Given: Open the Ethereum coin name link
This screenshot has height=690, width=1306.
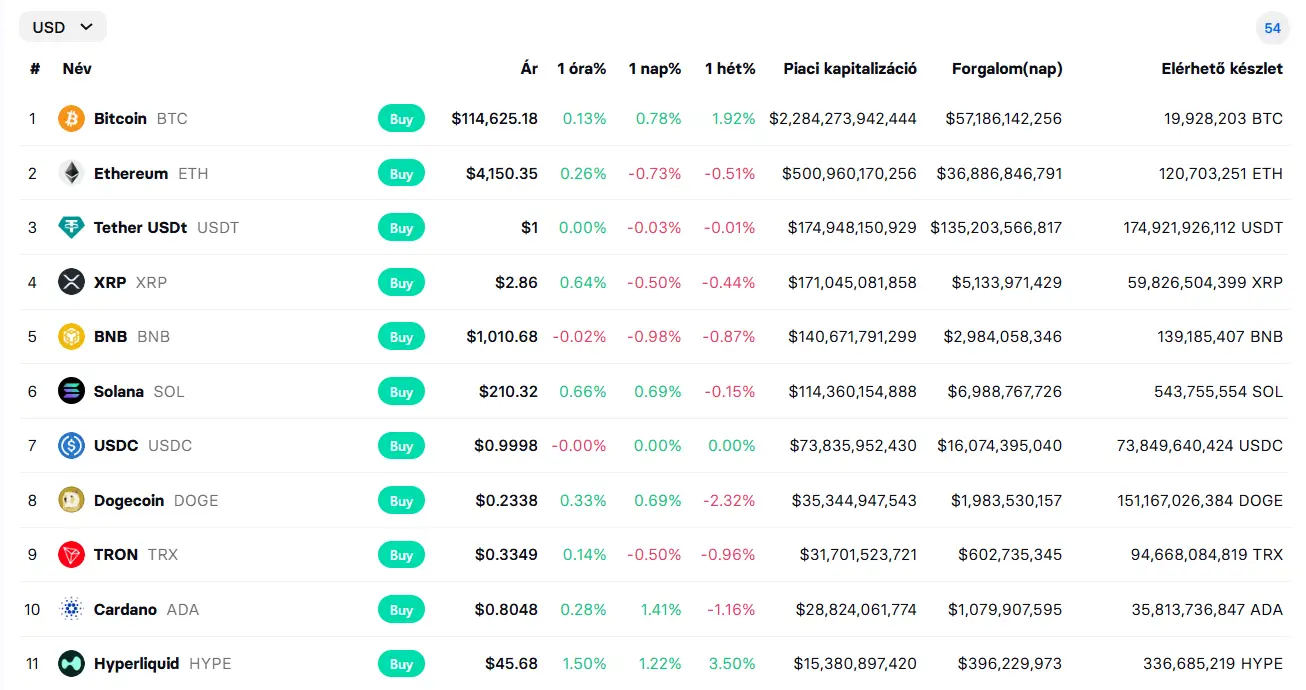Looking at the screenshot, I should tap(131, 174).
